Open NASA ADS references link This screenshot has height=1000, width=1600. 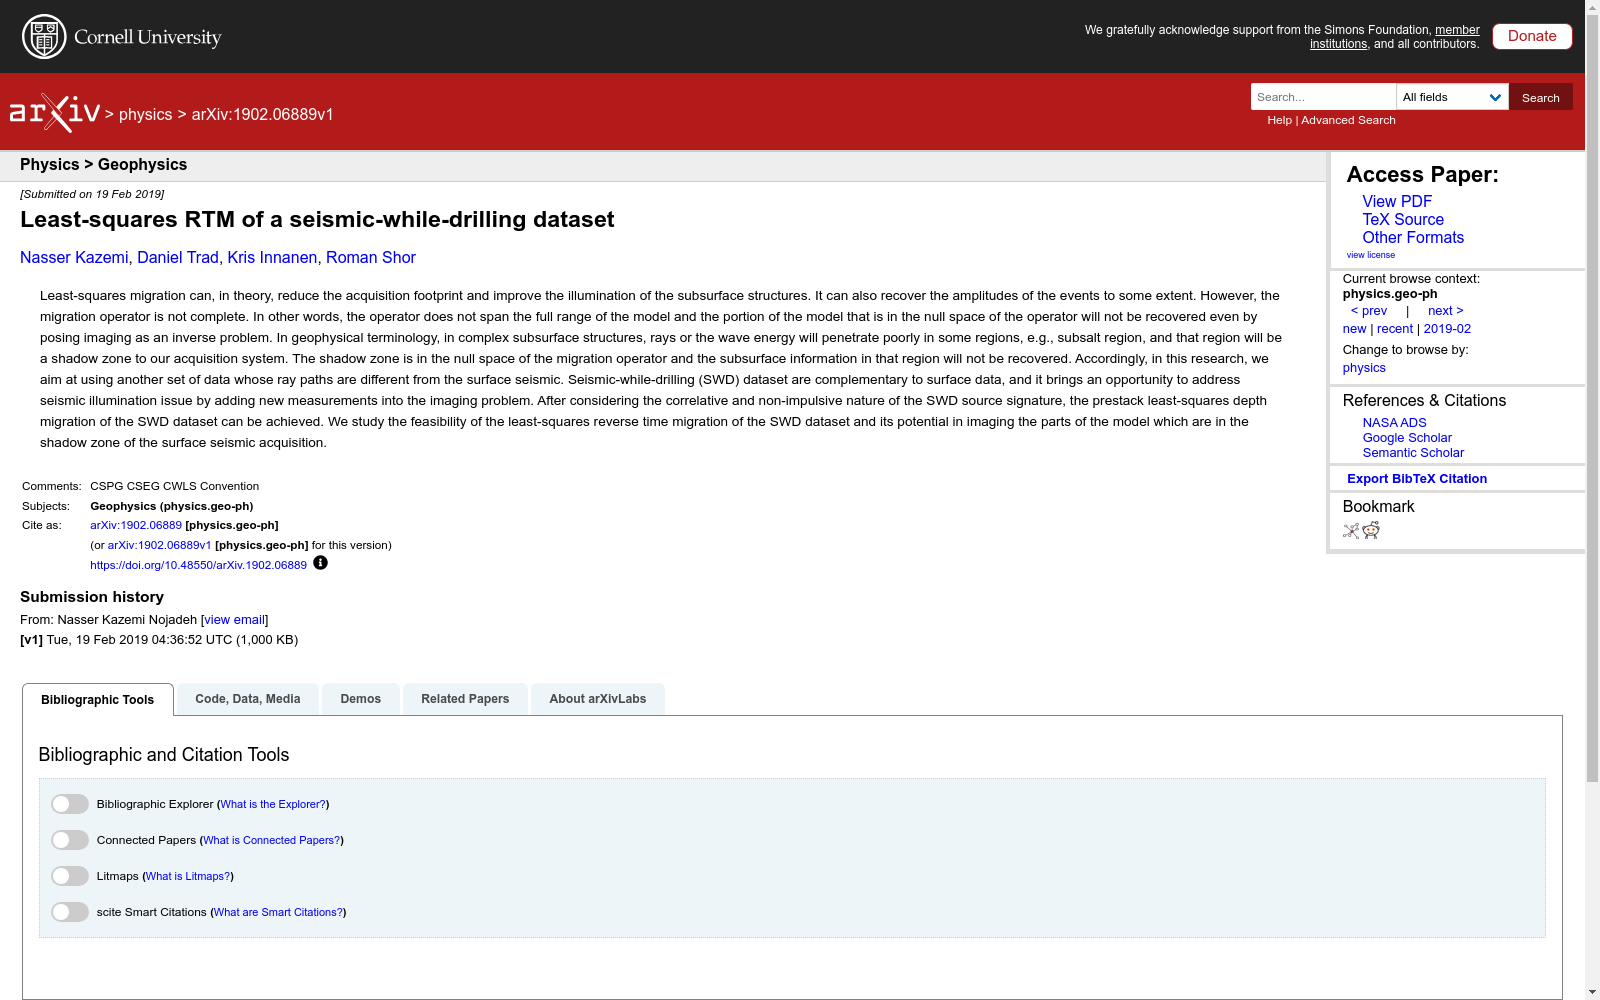[x=1394, y=423]
